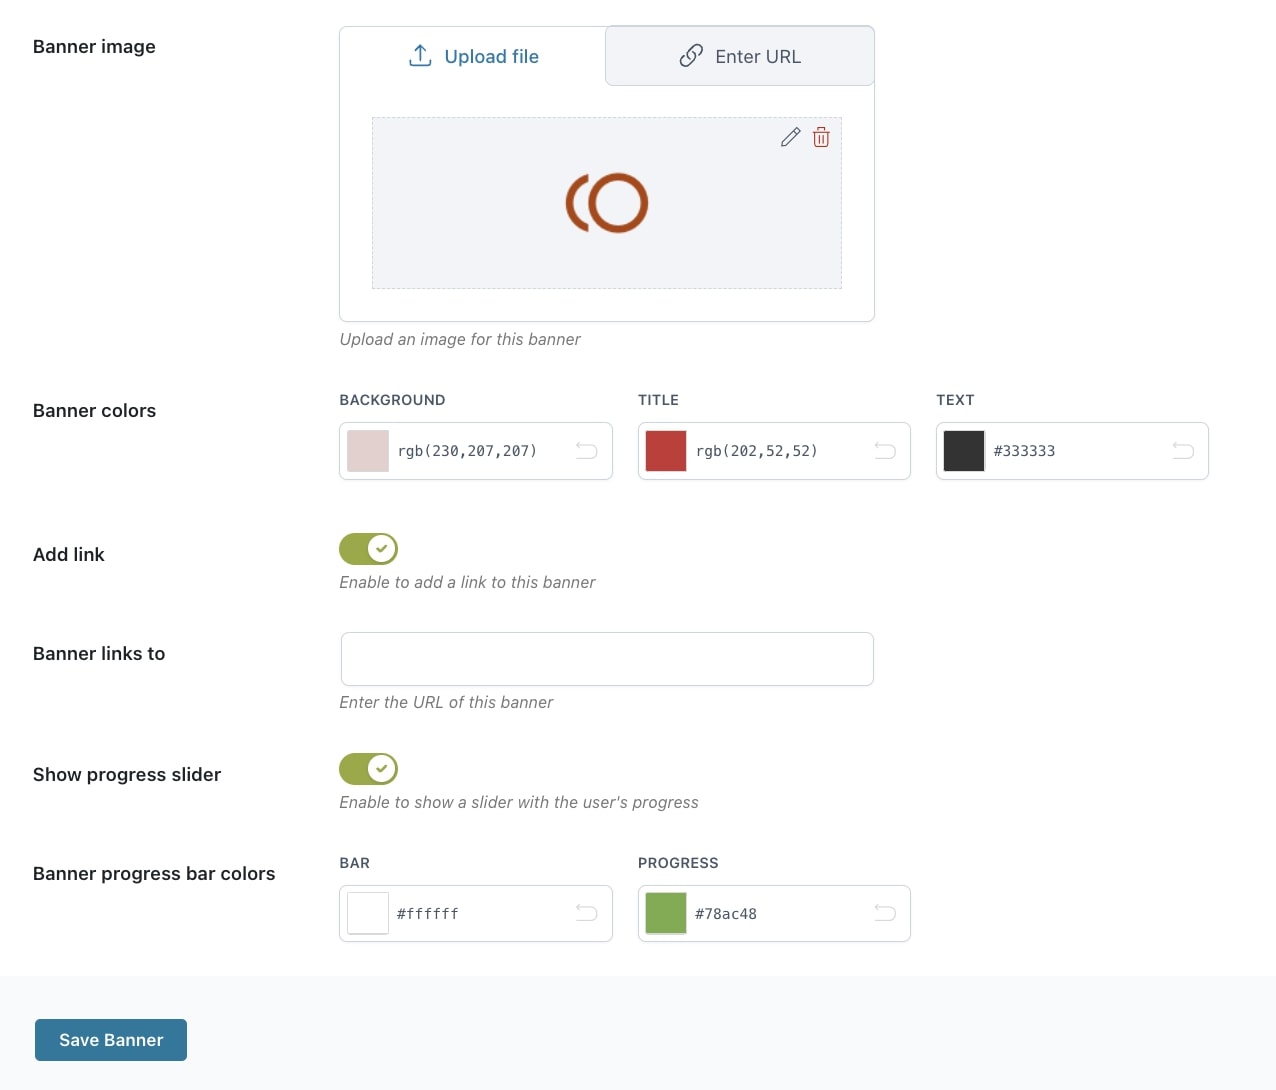Delete banner image with trash icon

click(x=821, y=138)
